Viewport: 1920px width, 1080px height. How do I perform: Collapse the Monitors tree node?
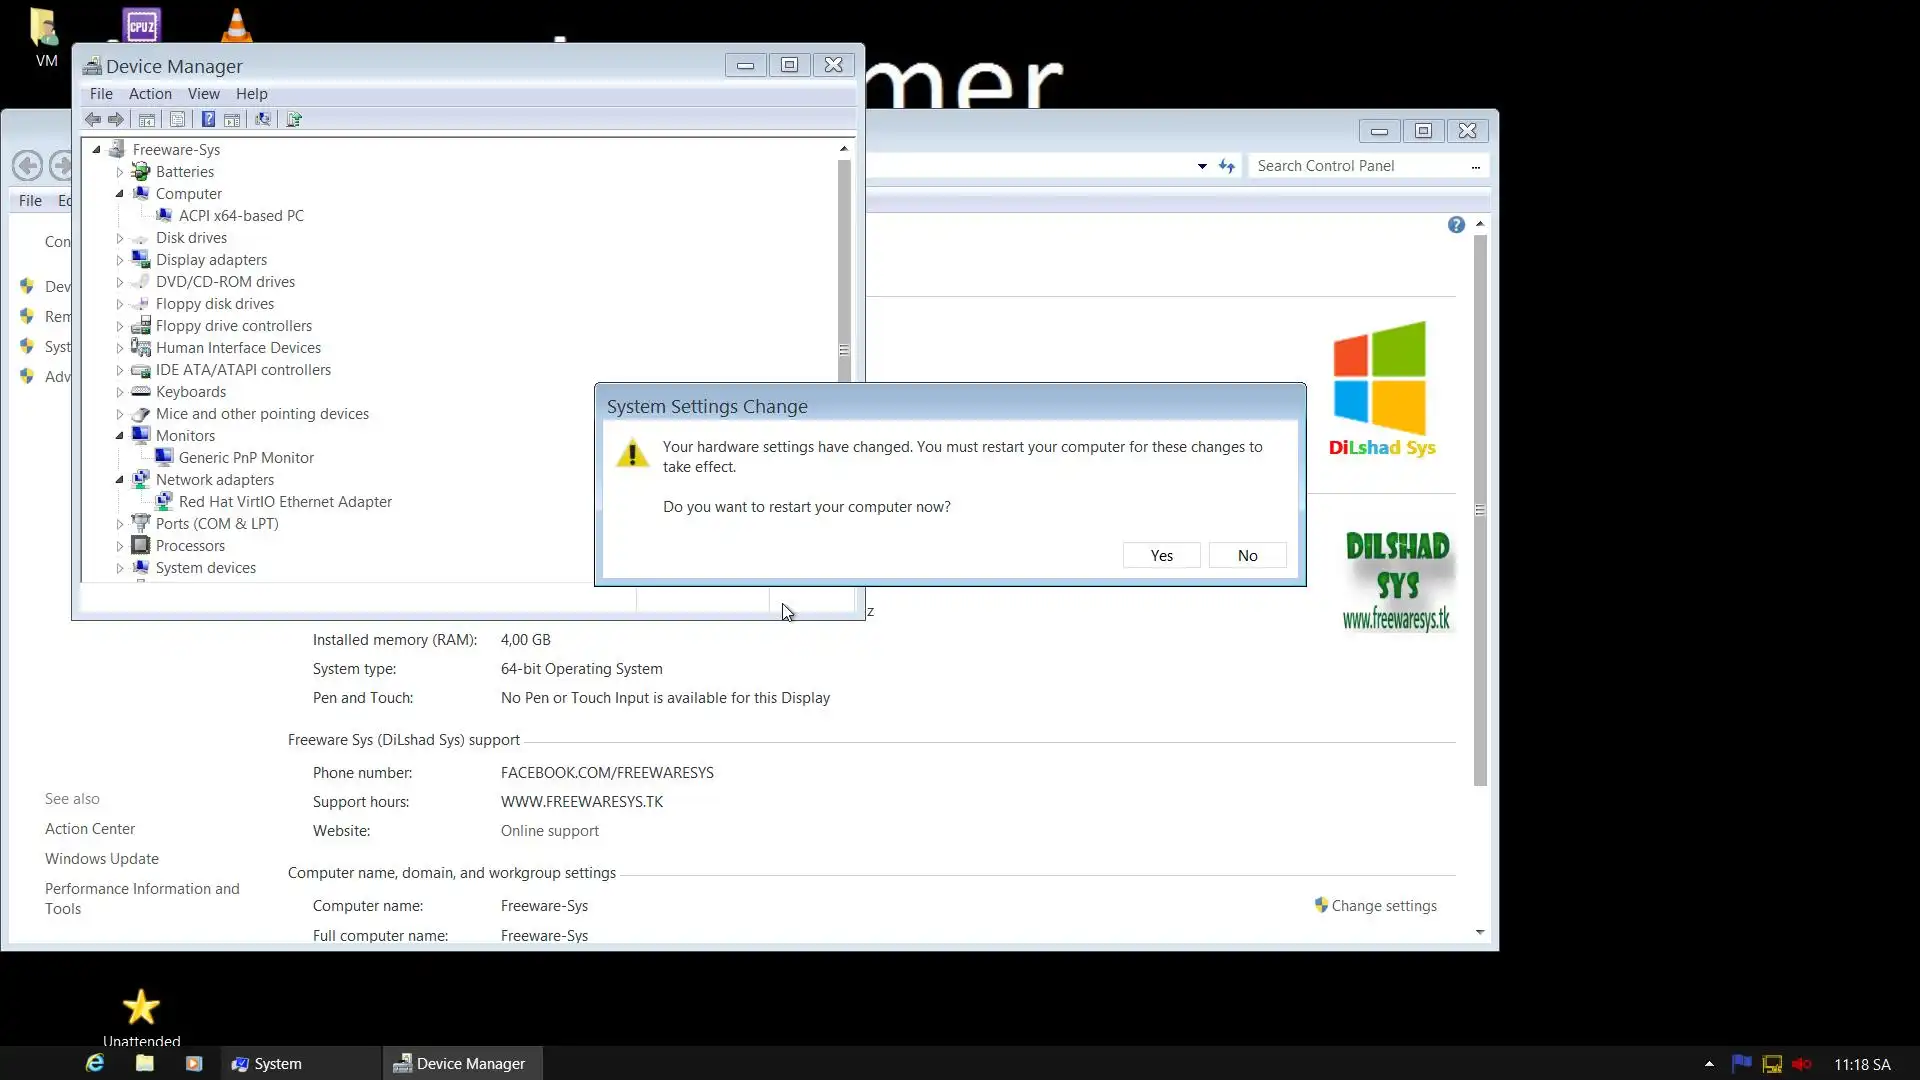pos(120,436)
